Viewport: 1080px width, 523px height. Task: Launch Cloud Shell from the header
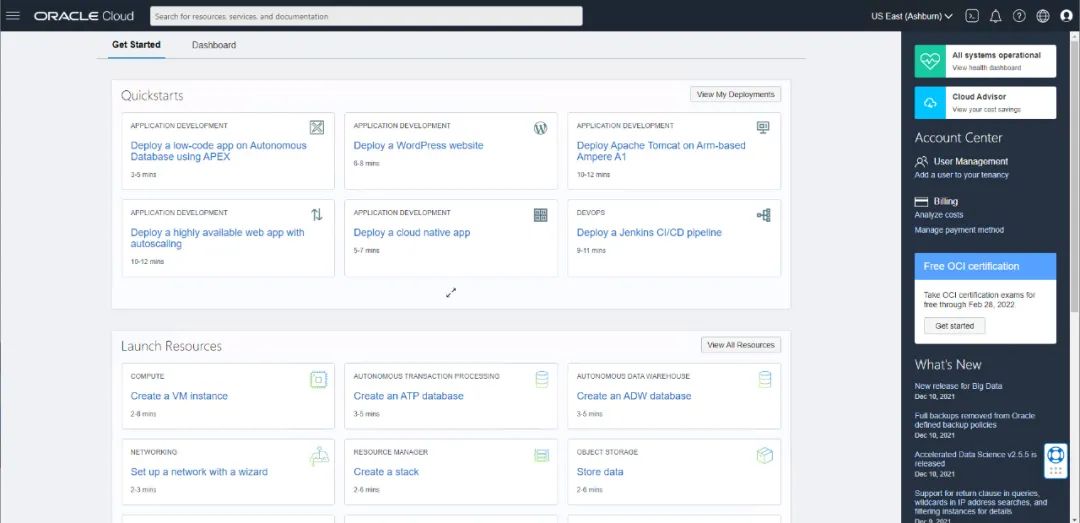tap(972, 16)
